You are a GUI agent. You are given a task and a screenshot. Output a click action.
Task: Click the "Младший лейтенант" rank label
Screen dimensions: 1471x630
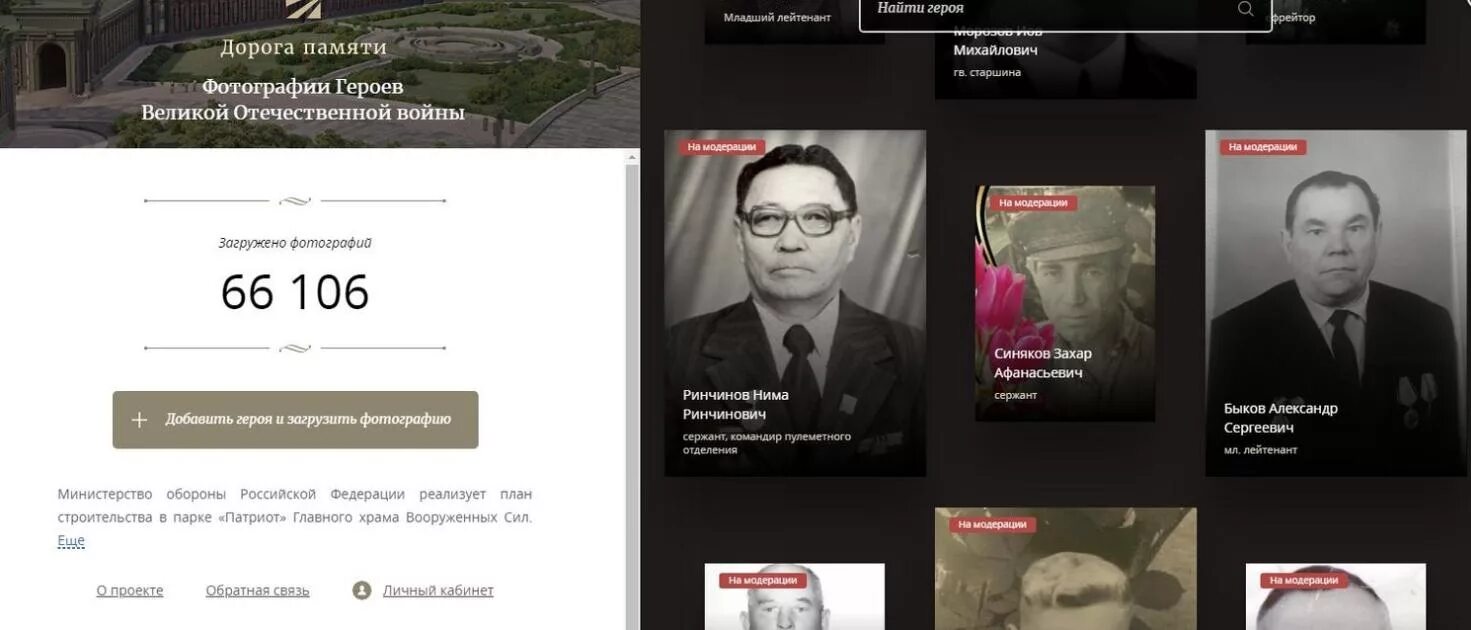coord(777,18)
